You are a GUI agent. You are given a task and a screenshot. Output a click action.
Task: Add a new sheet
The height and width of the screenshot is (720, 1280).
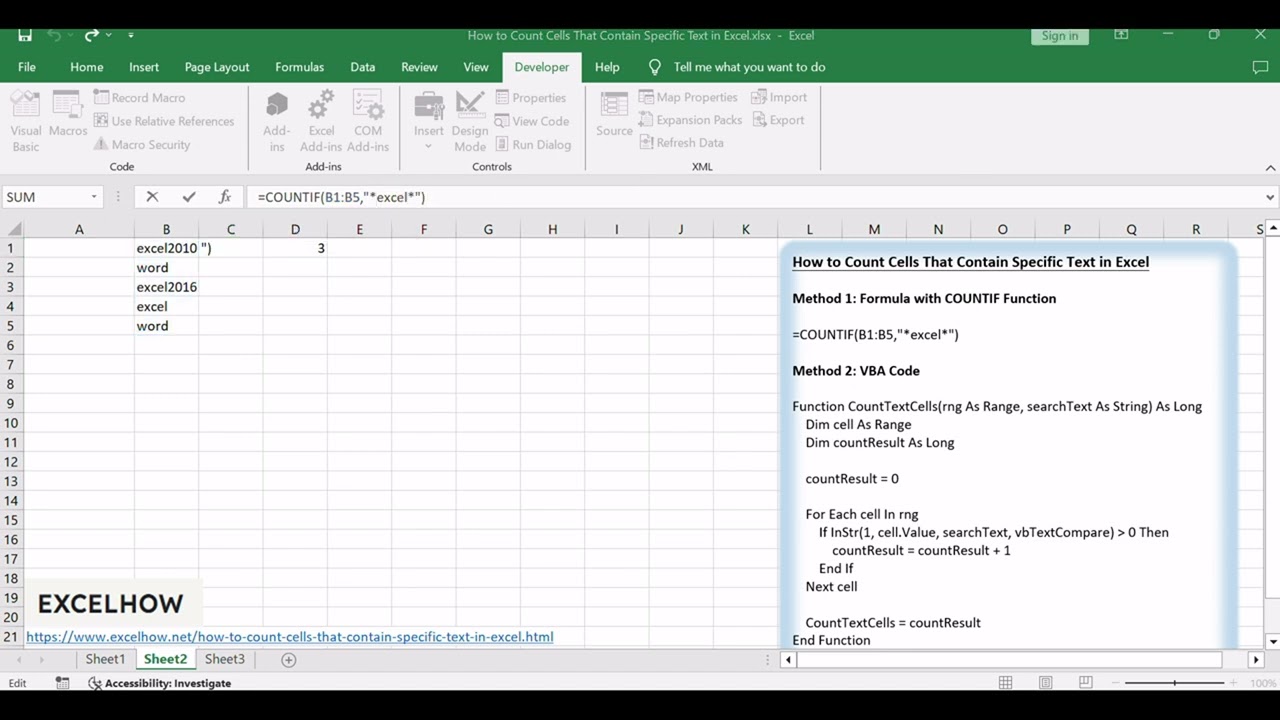(288, 659)
